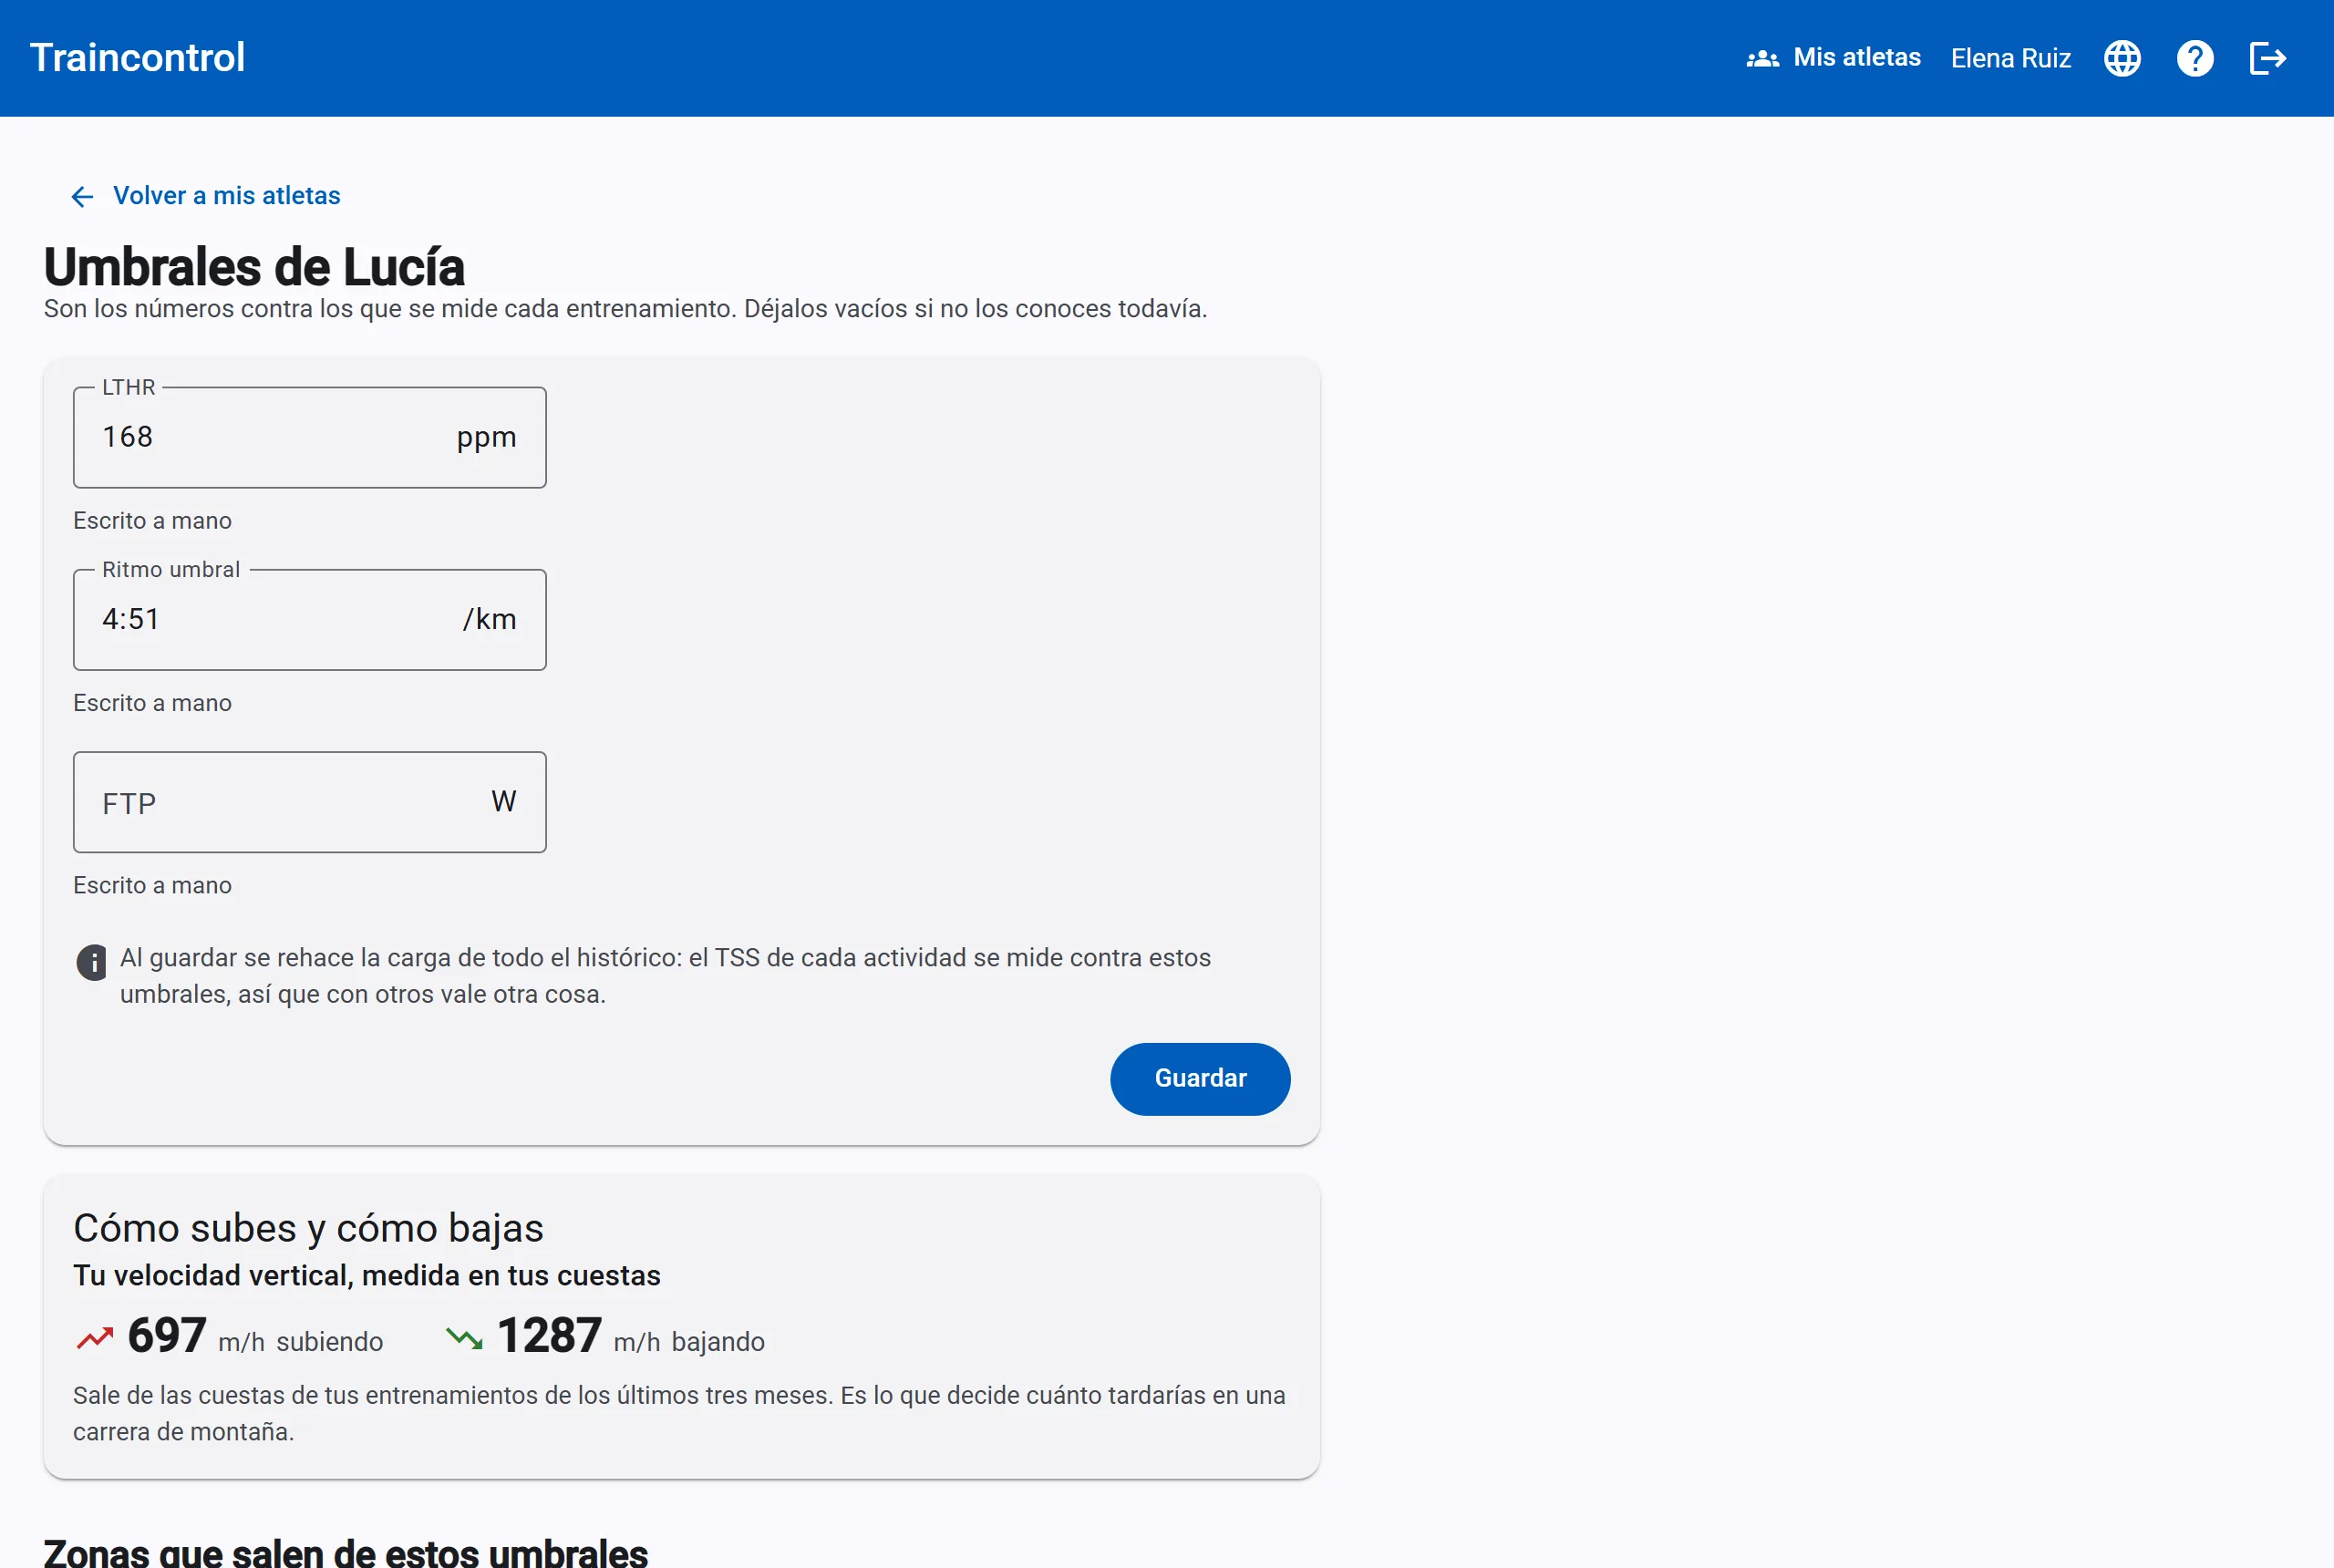Open language selector globe icon

tap(2122, 58)
